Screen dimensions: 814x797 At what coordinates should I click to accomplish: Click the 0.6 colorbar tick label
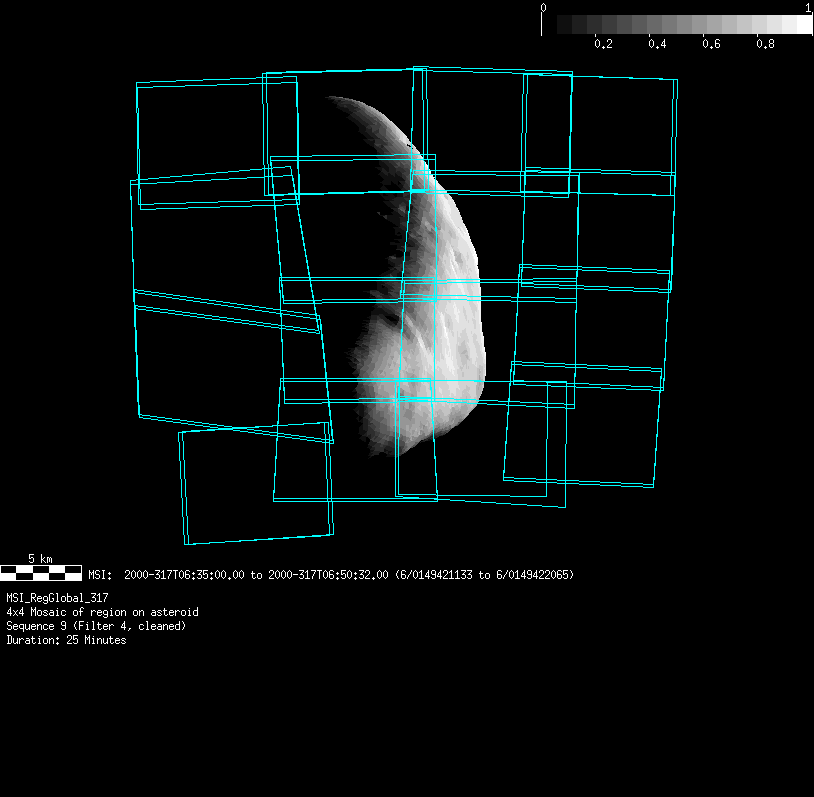click(x=711, y=44)
